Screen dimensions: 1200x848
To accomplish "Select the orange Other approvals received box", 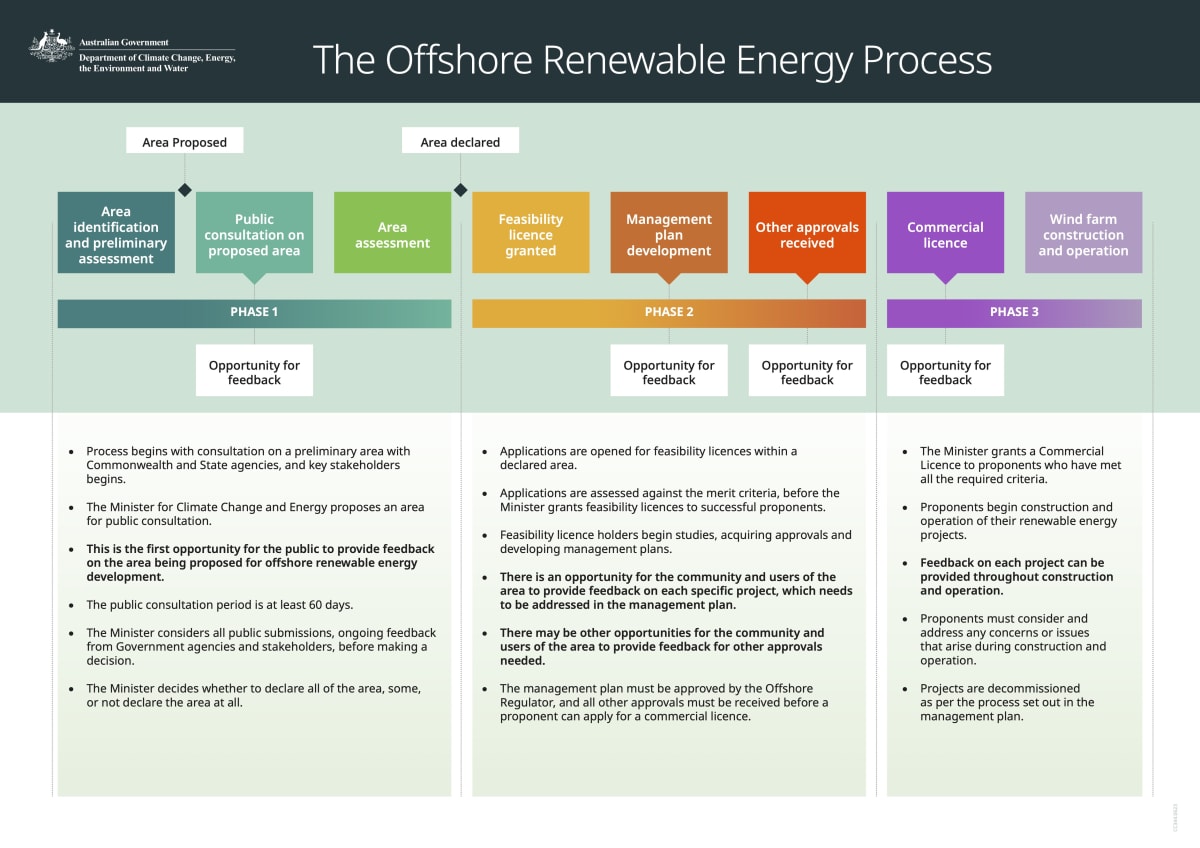I will 806,234.
